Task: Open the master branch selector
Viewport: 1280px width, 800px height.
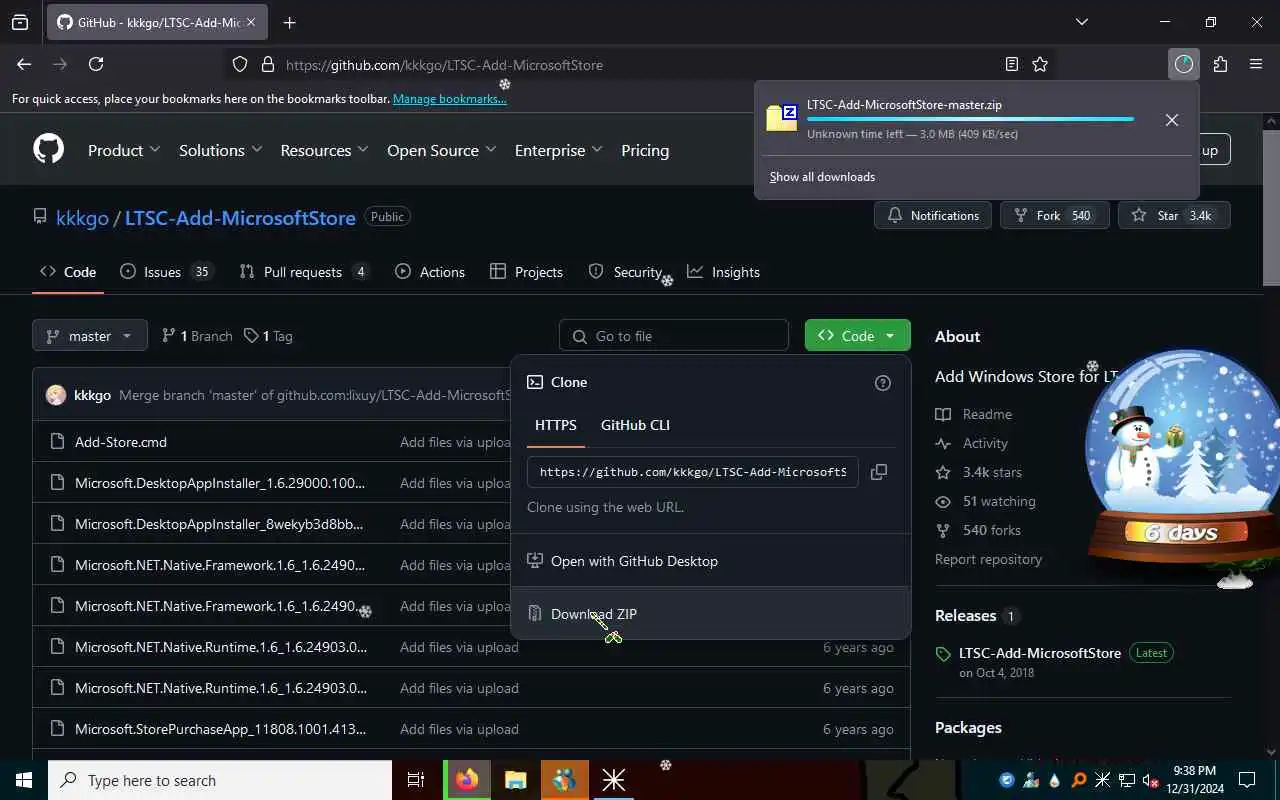Action: tap(90, 336)
